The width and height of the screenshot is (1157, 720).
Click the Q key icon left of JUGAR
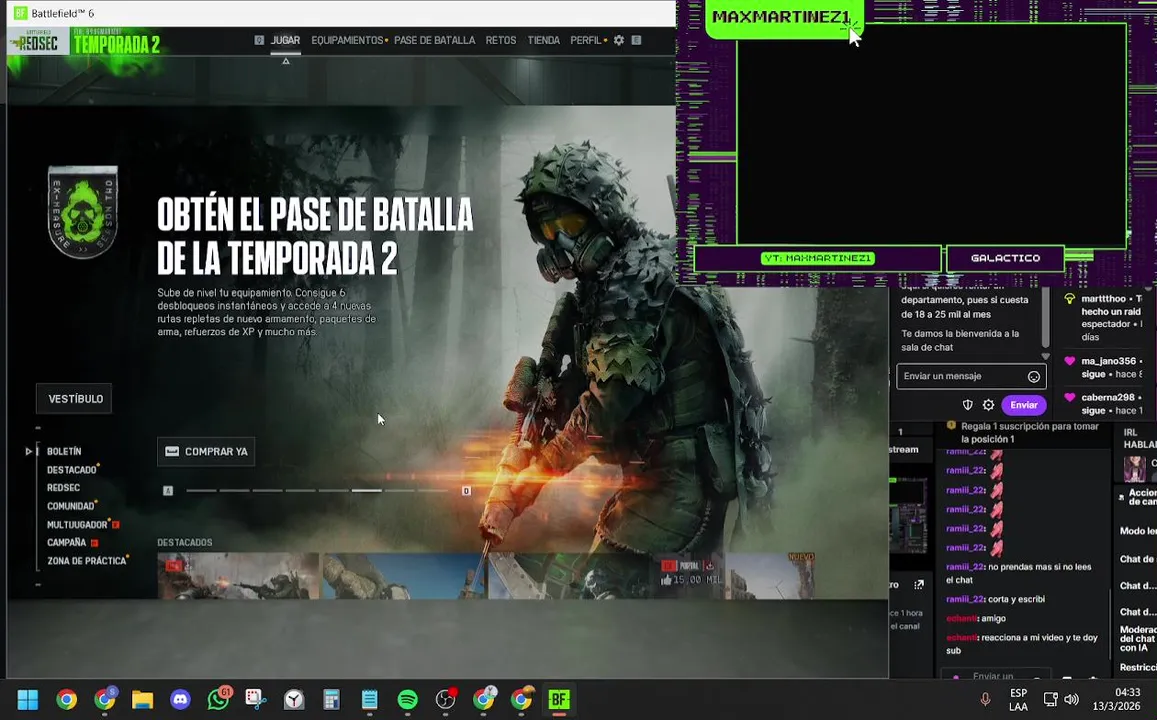[259, 40]
